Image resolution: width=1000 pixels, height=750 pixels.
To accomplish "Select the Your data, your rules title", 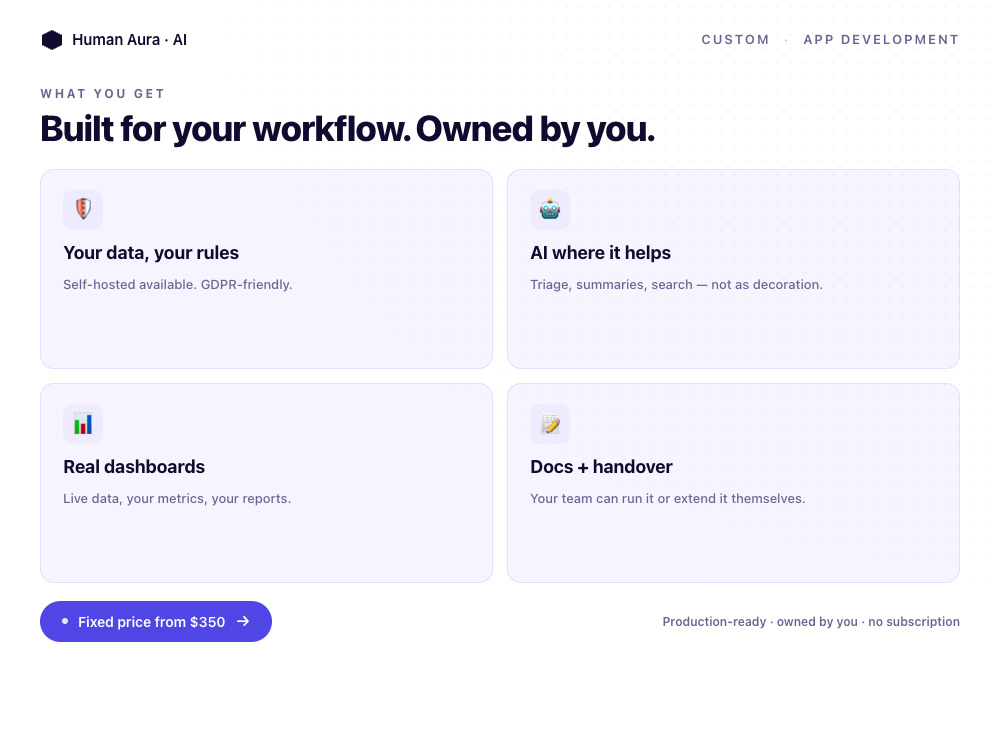I will [151, 253].
